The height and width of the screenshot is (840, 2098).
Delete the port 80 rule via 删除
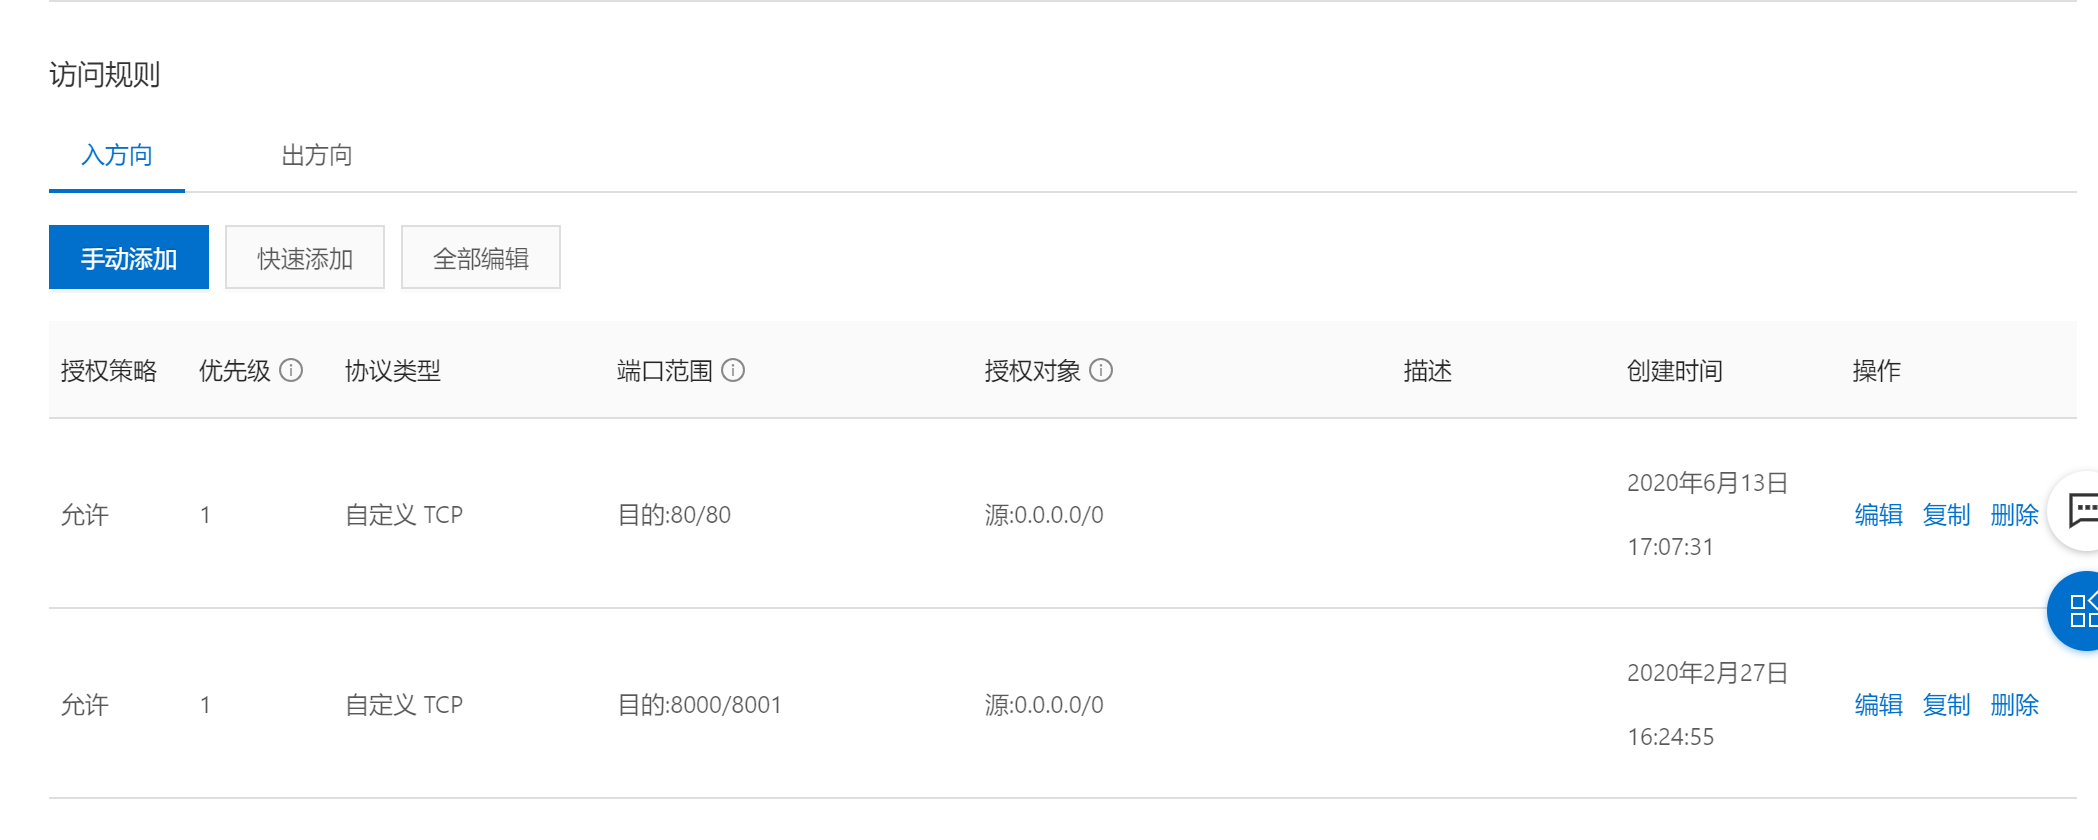point(2013,514)
